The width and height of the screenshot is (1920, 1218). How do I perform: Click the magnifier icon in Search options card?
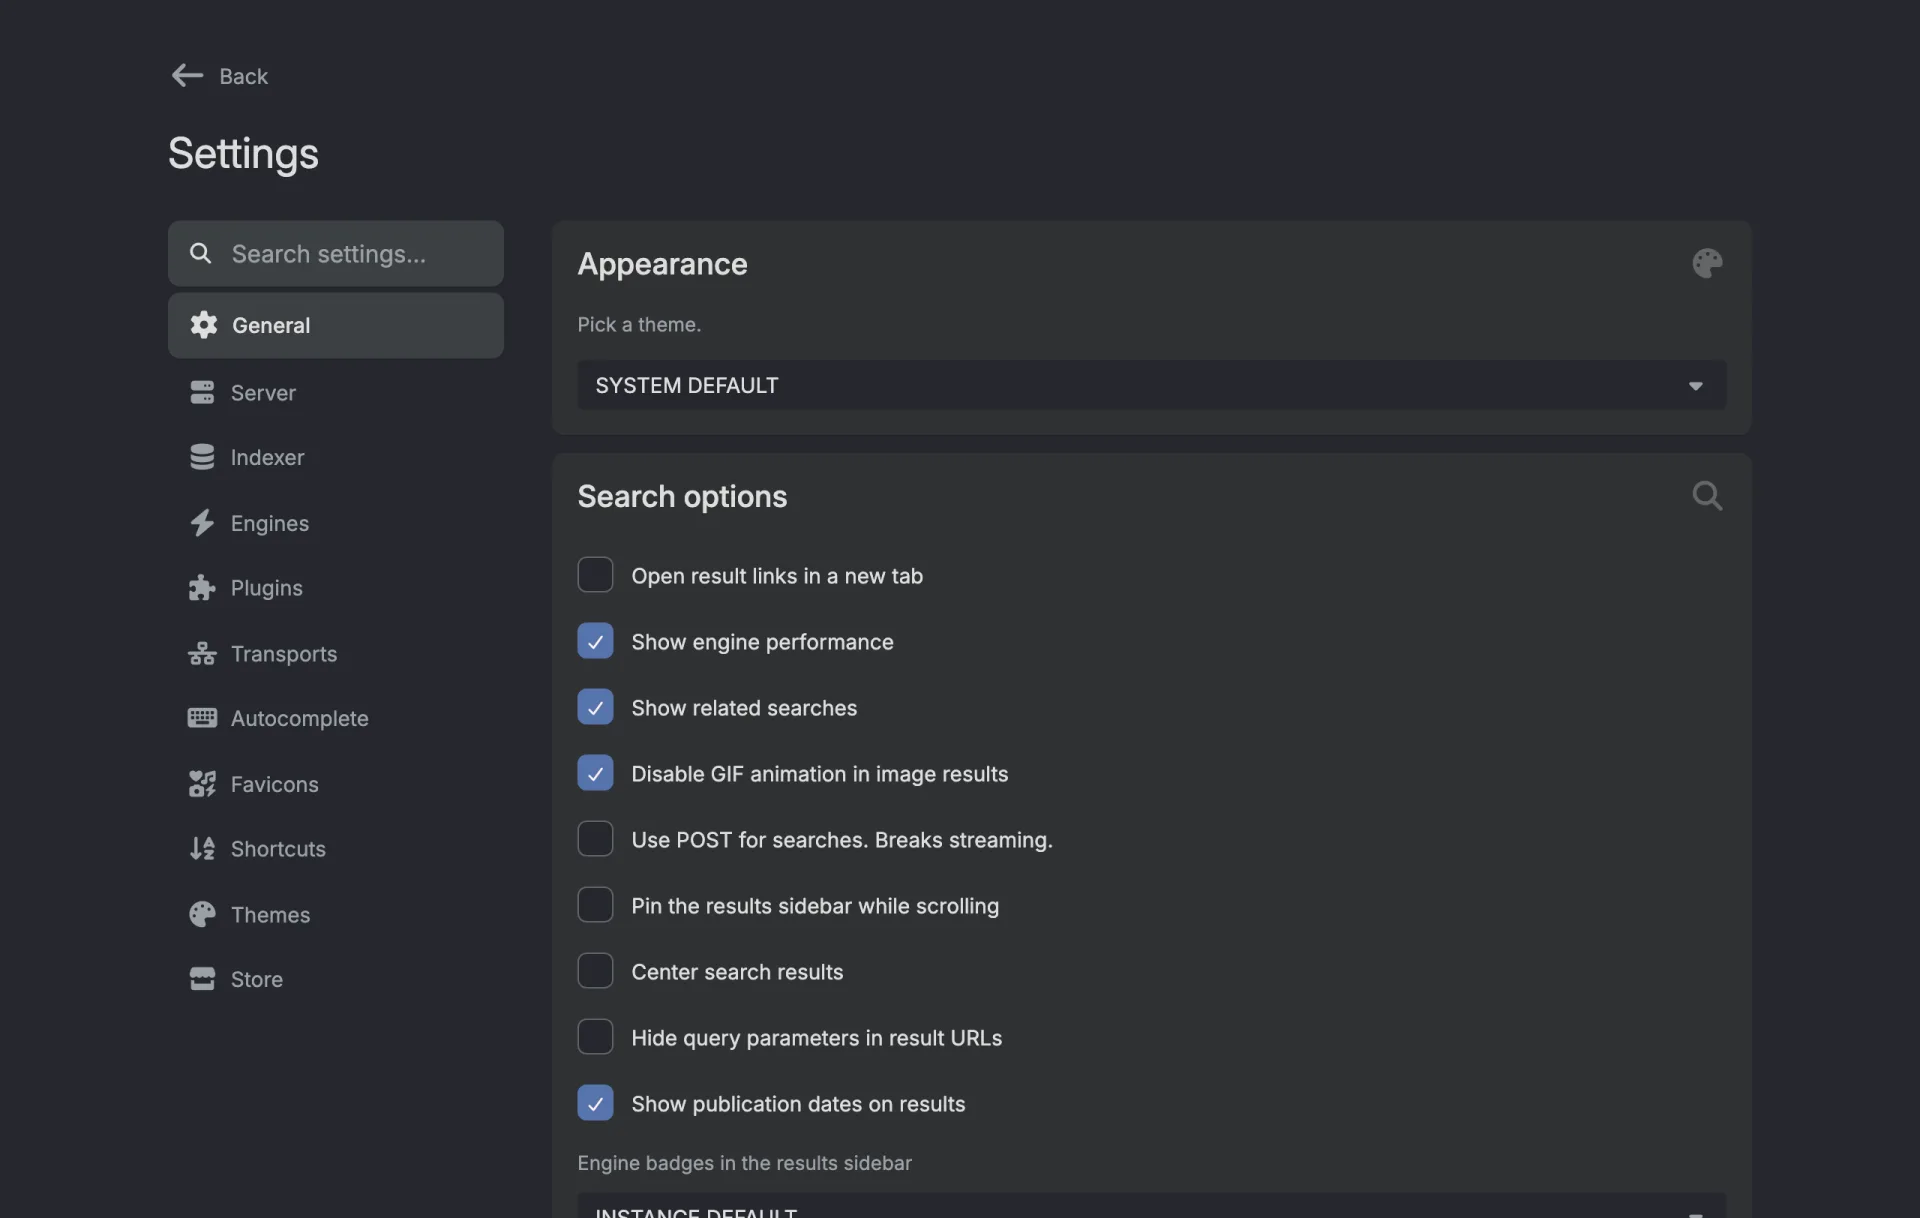(x=1707, y=496)
